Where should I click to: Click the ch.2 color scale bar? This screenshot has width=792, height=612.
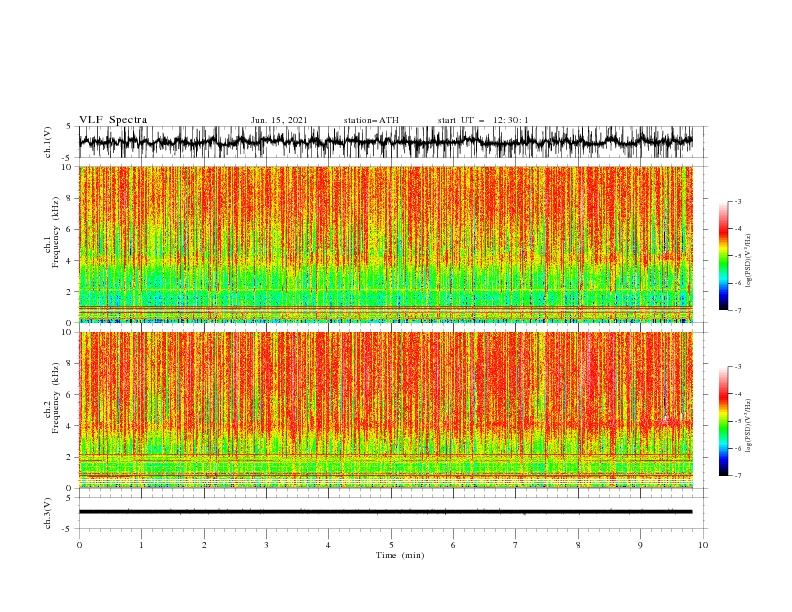click(723, 421)
